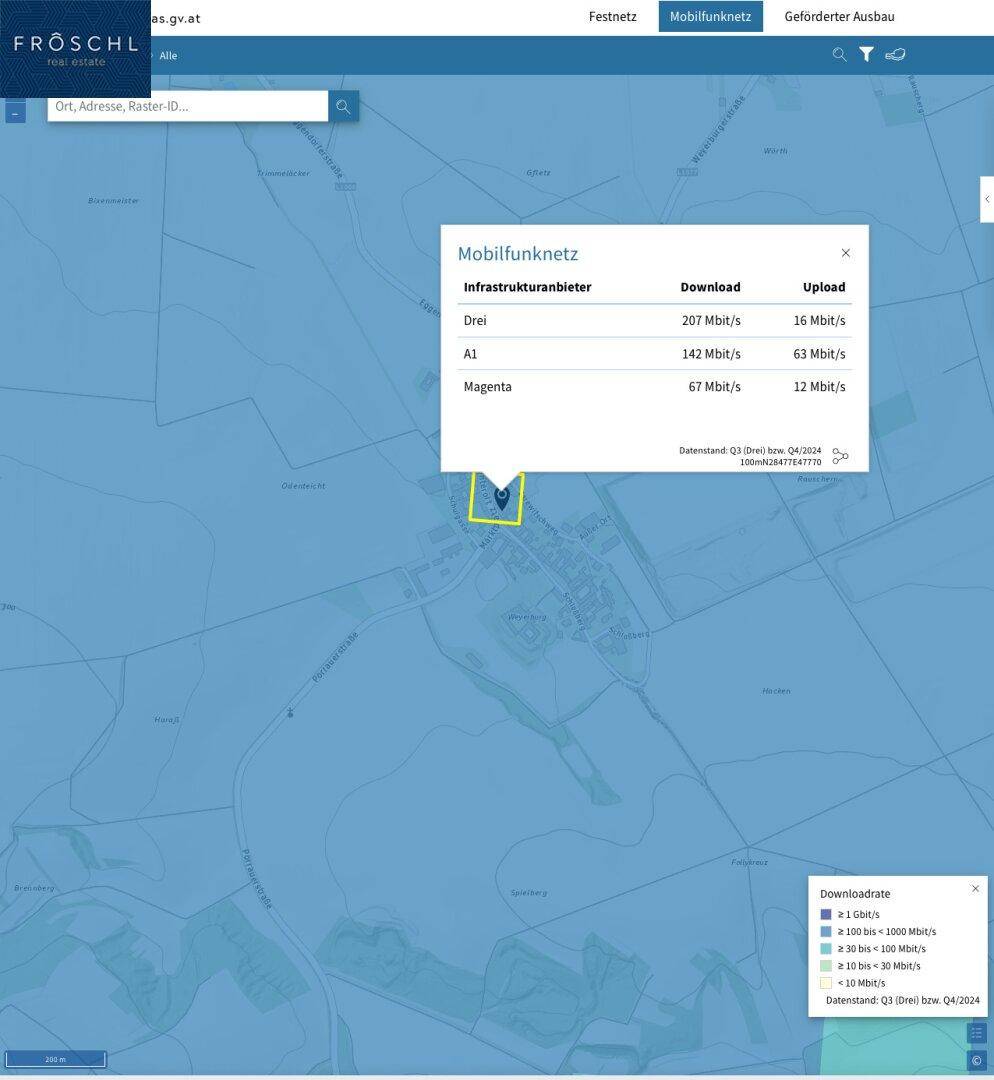Click the Ort, Adresse, Raster-ID search field
The width and height of the screenshot is (994, 1080).
[x=188, y=106]
